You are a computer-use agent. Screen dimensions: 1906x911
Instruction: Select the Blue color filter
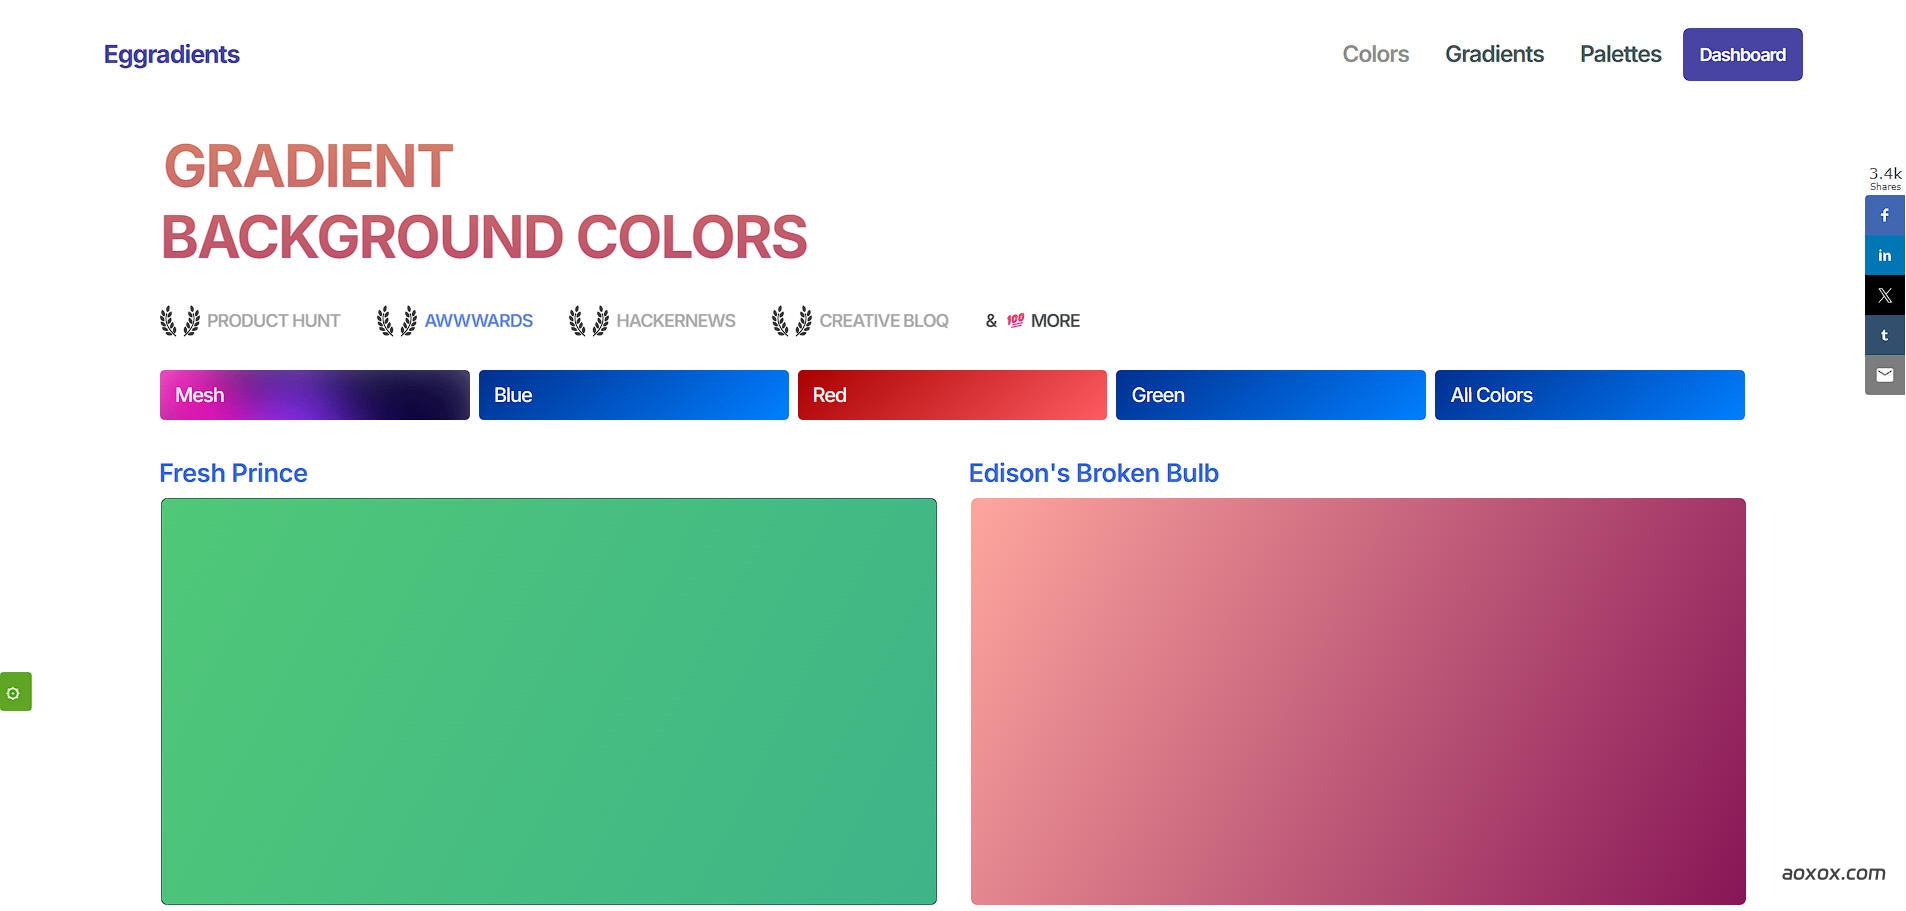click(x=633, y=395)
